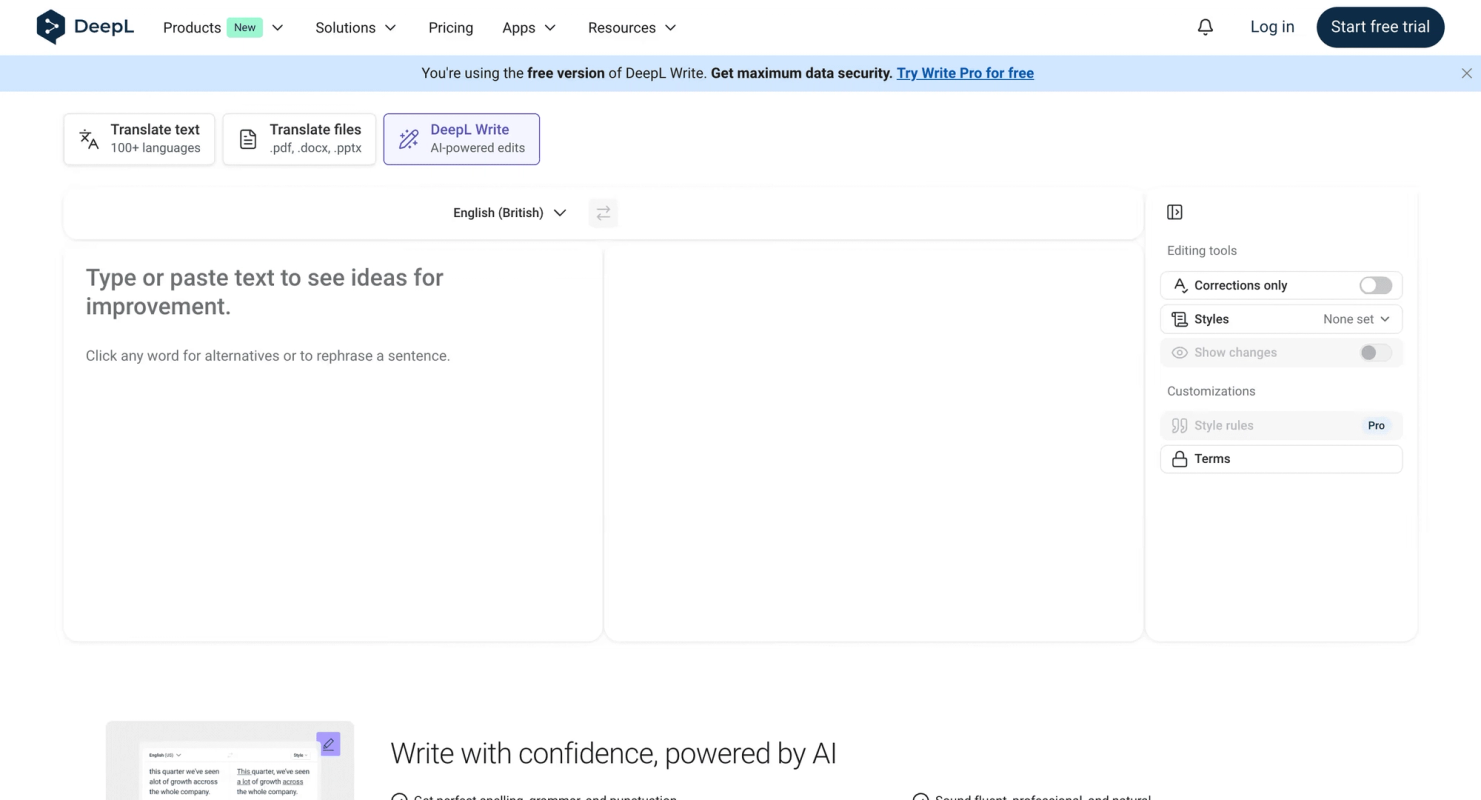Click the Log in link

1272,27
